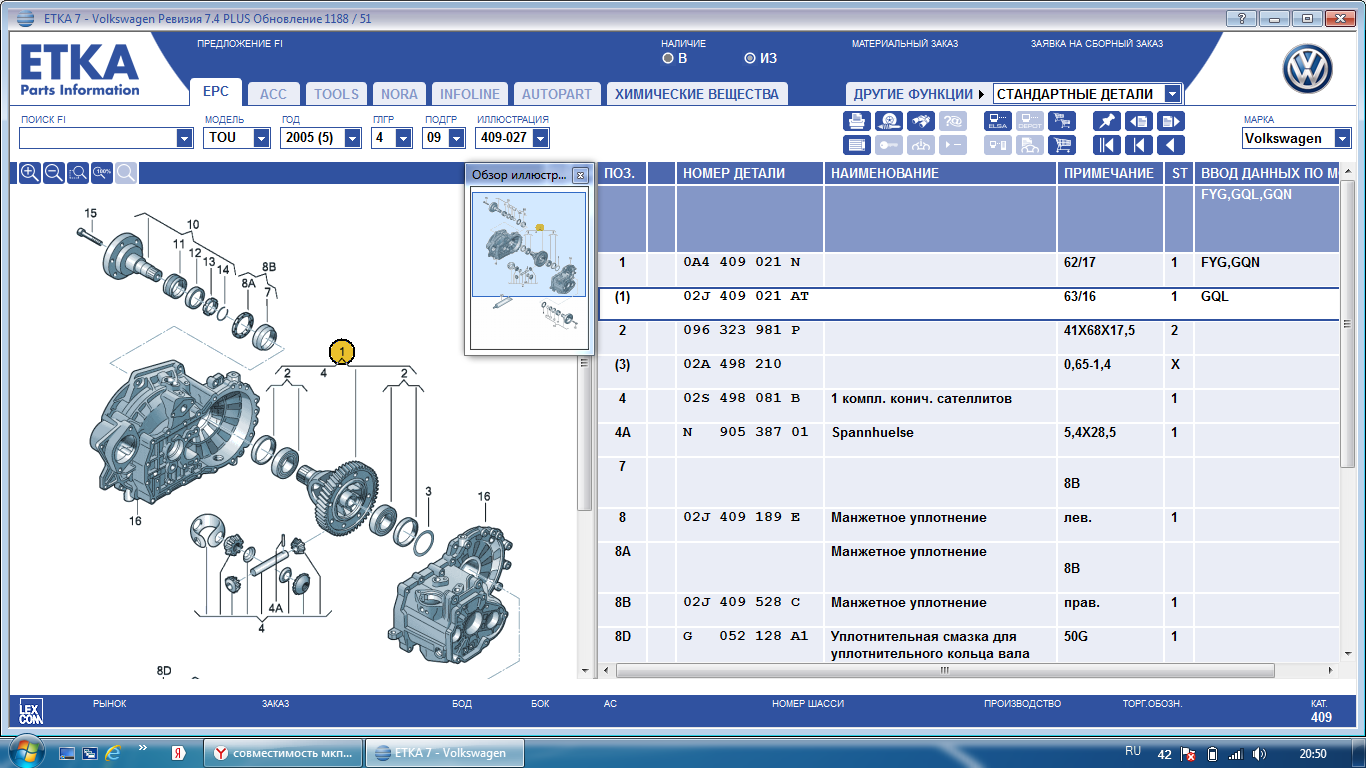Screen dimensions: 1366x768
Task: Switch to the NORA tab
Action: [400, 94]
